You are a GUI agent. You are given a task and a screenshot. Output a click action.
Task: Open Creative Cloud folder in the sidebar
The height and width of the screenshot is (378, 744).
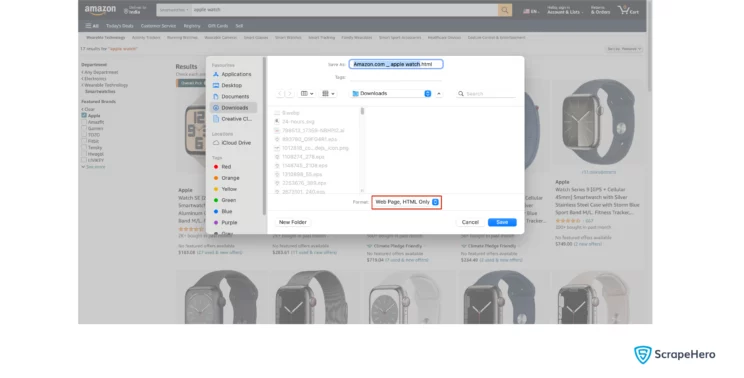tap(232, 119)
